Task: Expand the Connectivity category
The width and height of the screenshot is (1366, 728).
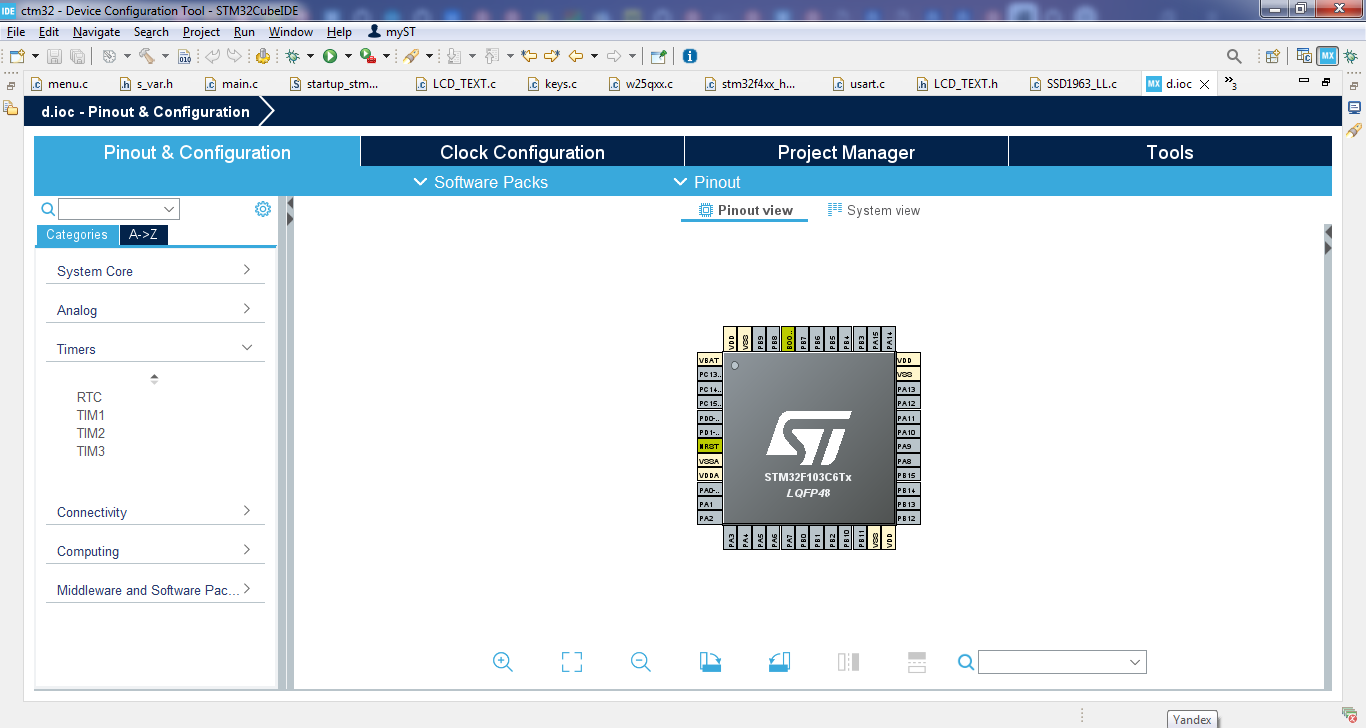Action: 155,512
